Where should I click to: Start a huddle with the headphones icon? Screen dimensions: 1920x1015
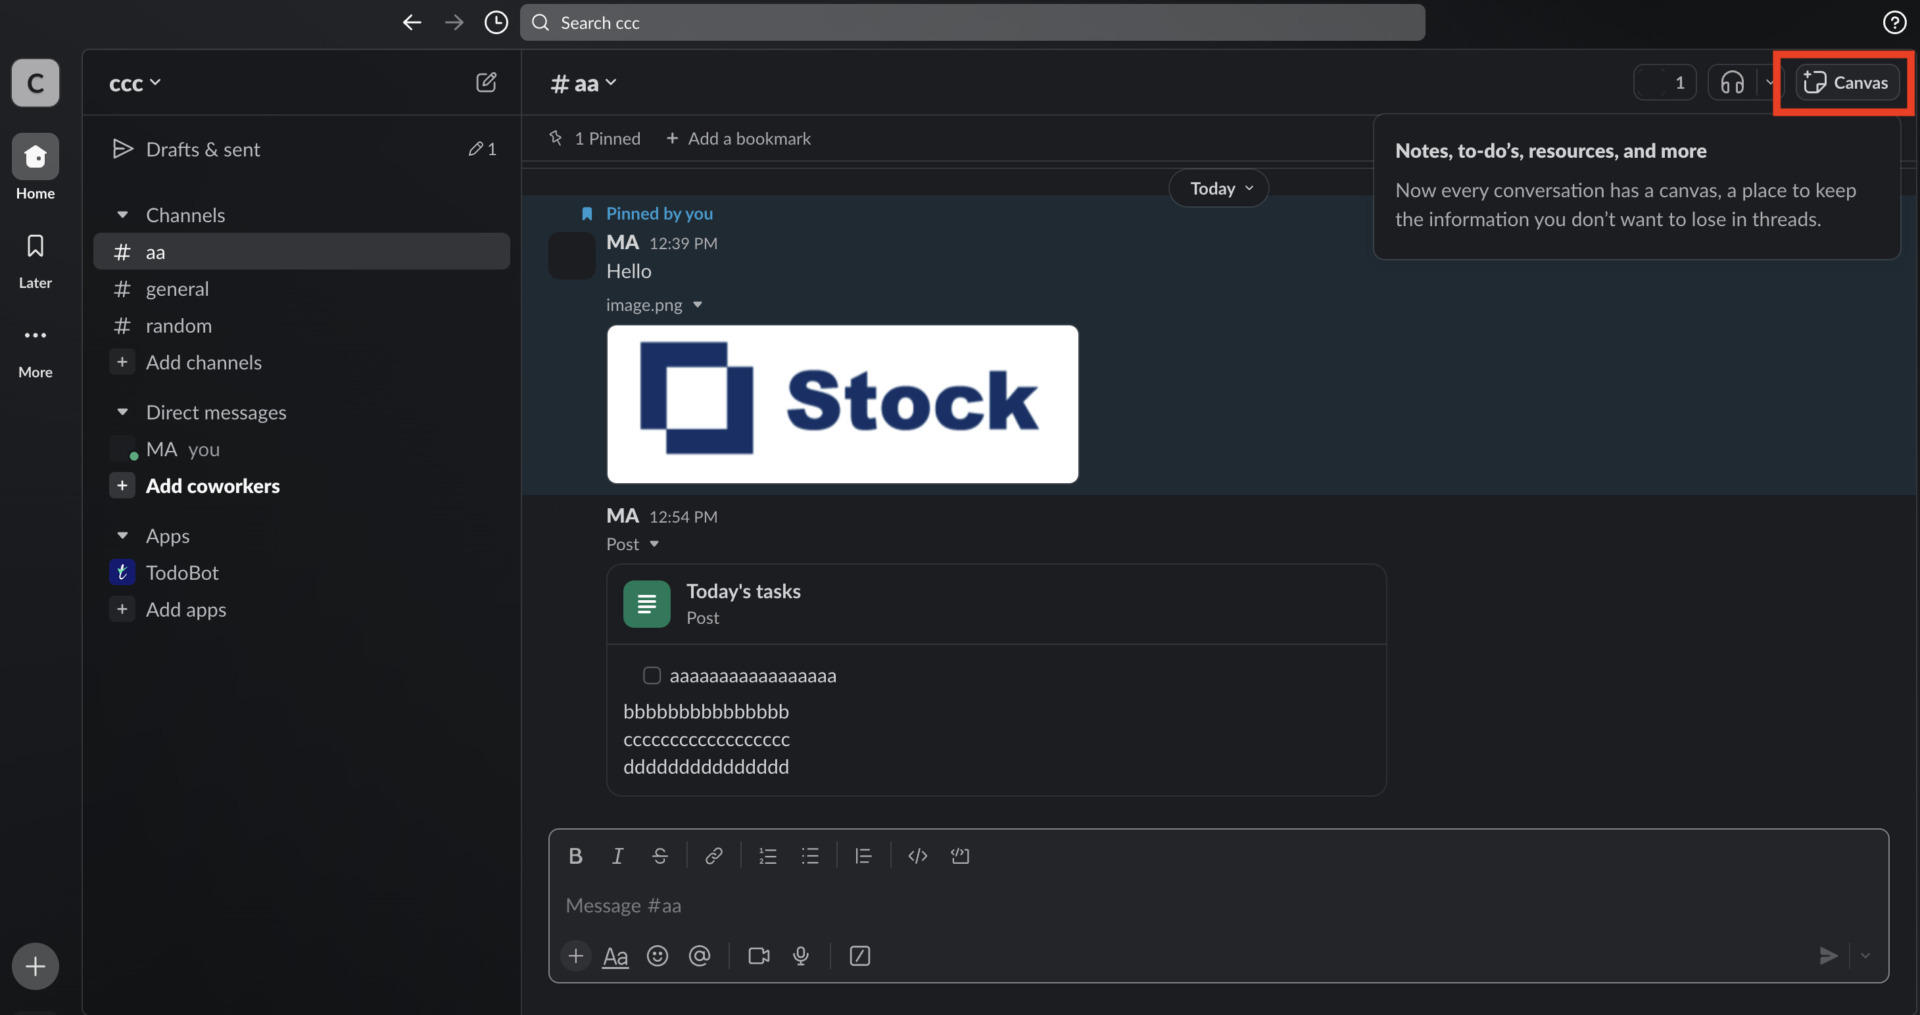coord(1733,82)
